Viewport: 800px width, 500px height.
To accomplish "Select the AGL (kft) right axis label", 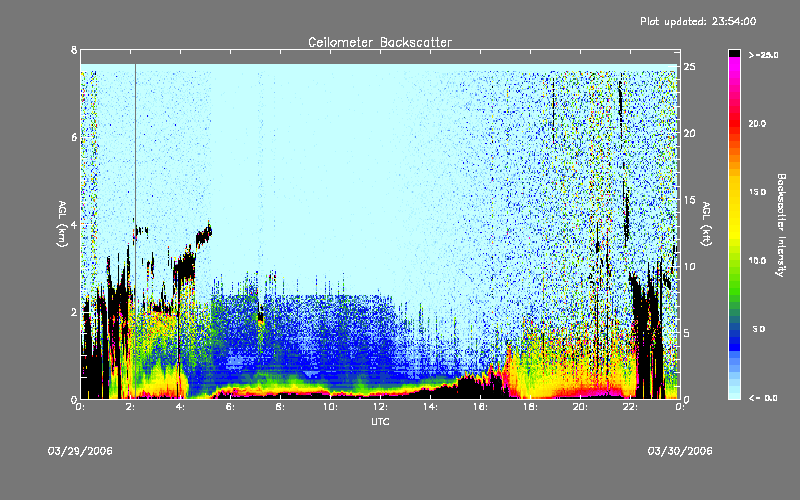I will [x=706, y=224].
